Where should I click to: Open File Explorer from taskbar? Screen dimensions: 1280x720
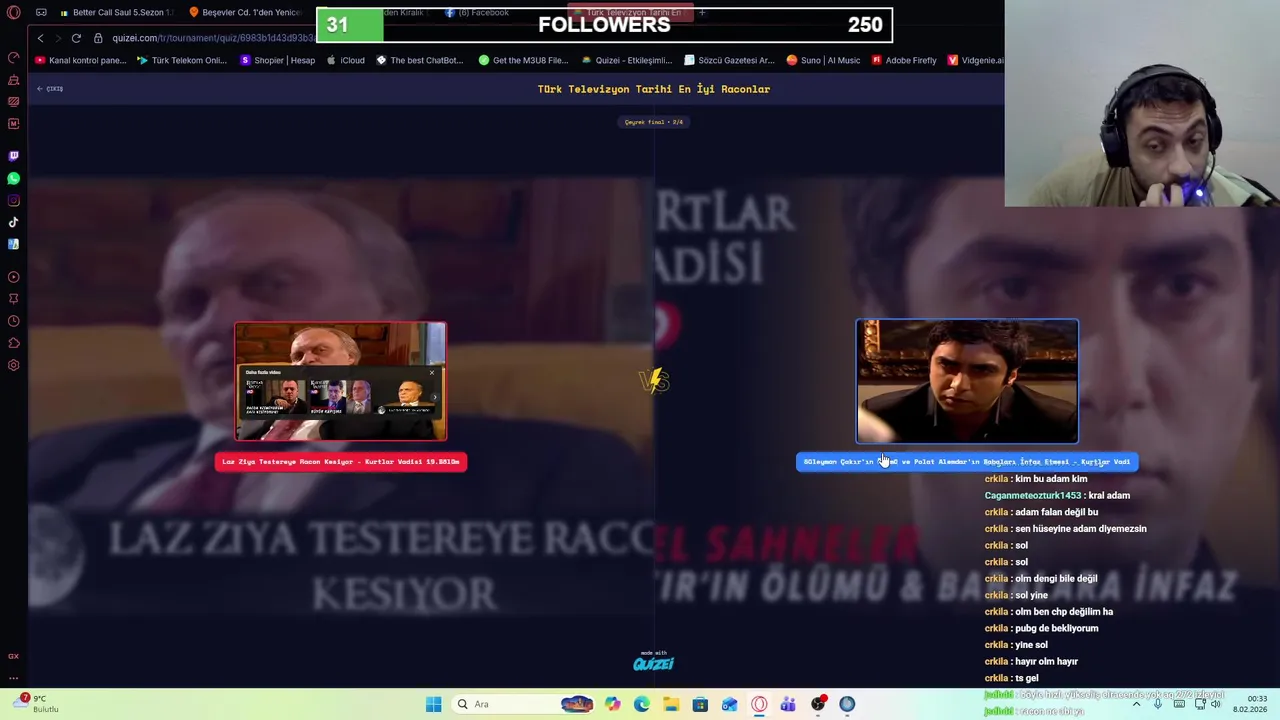point(671,704)
